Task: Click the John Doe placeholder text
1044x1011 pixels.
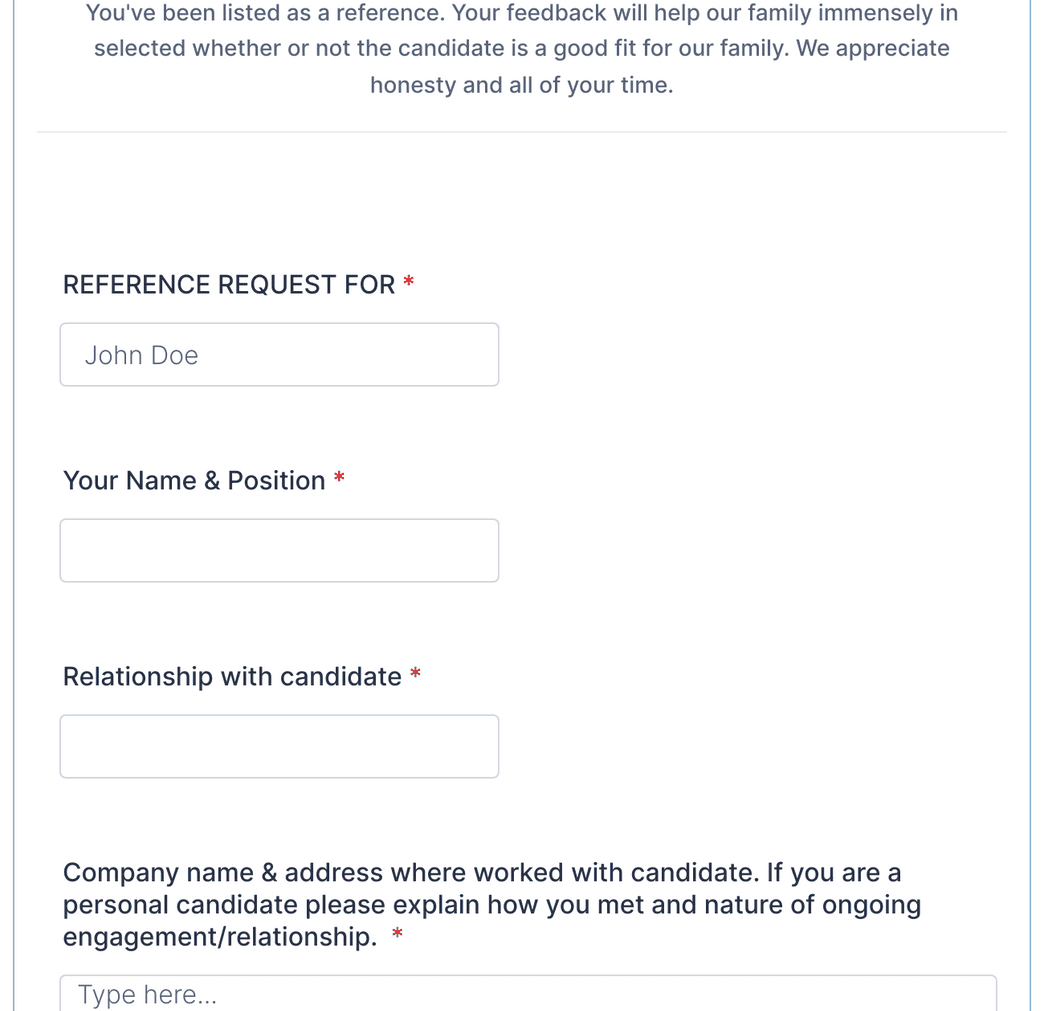Action: [x=141, y=354]
